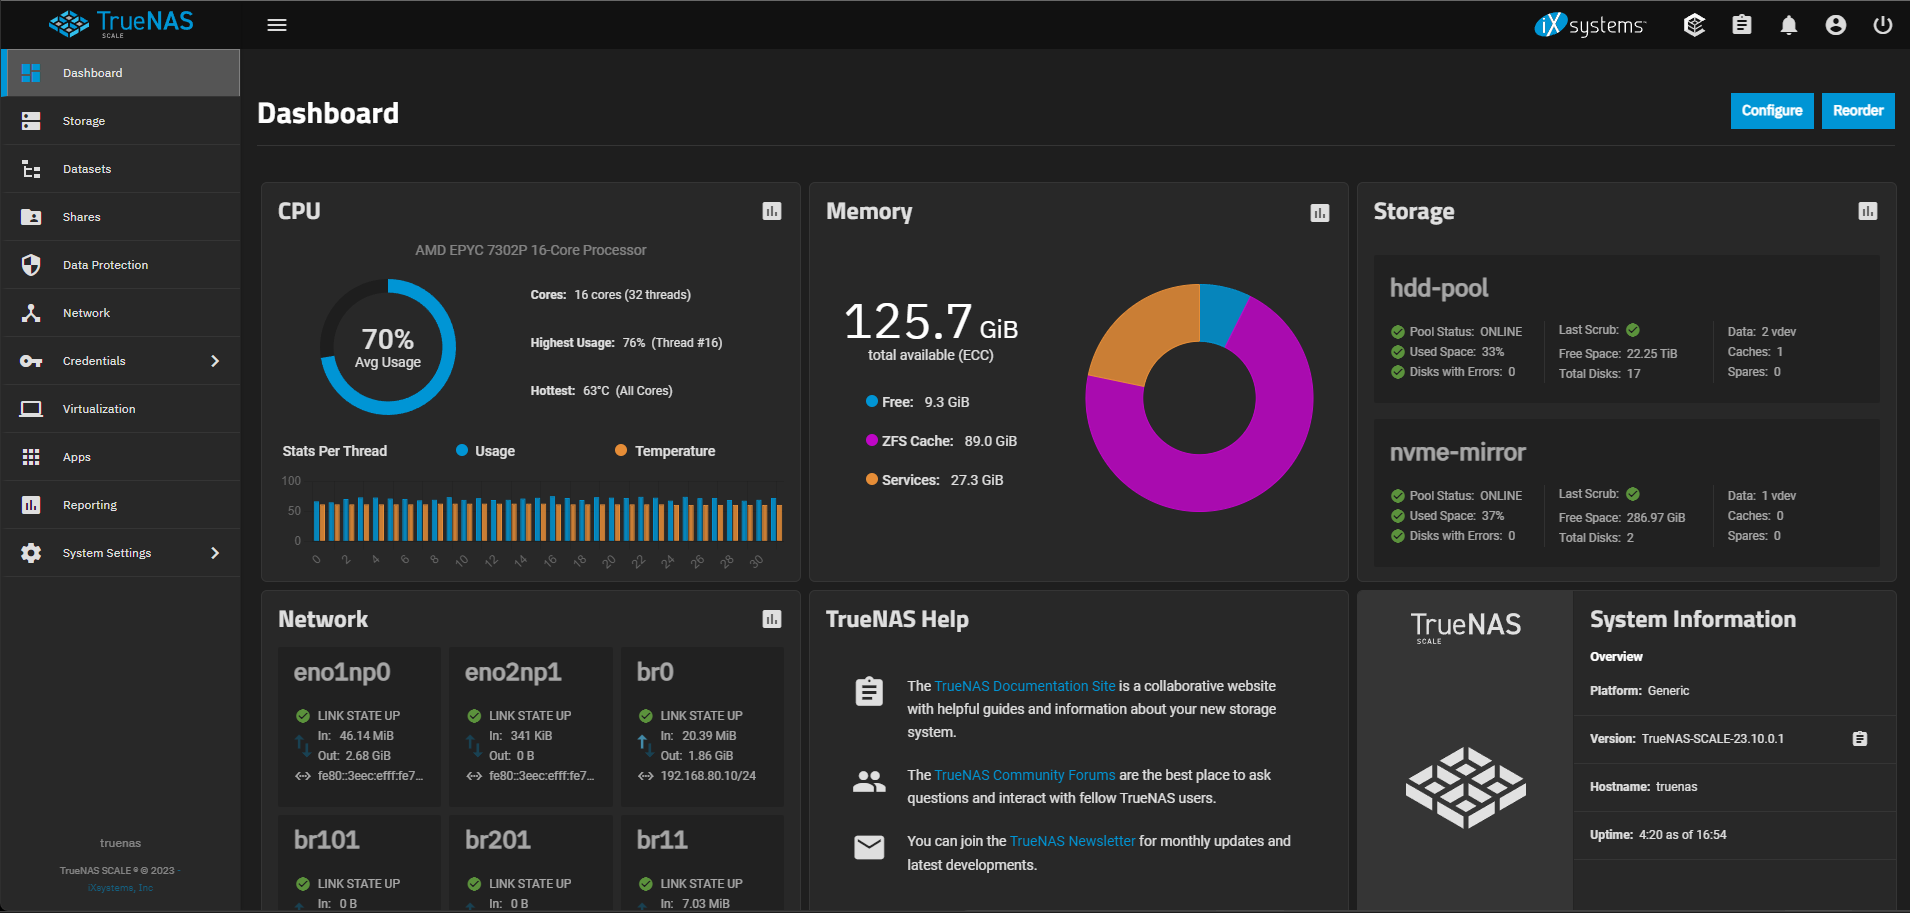Open Network reports chart icon

(772, 619)
